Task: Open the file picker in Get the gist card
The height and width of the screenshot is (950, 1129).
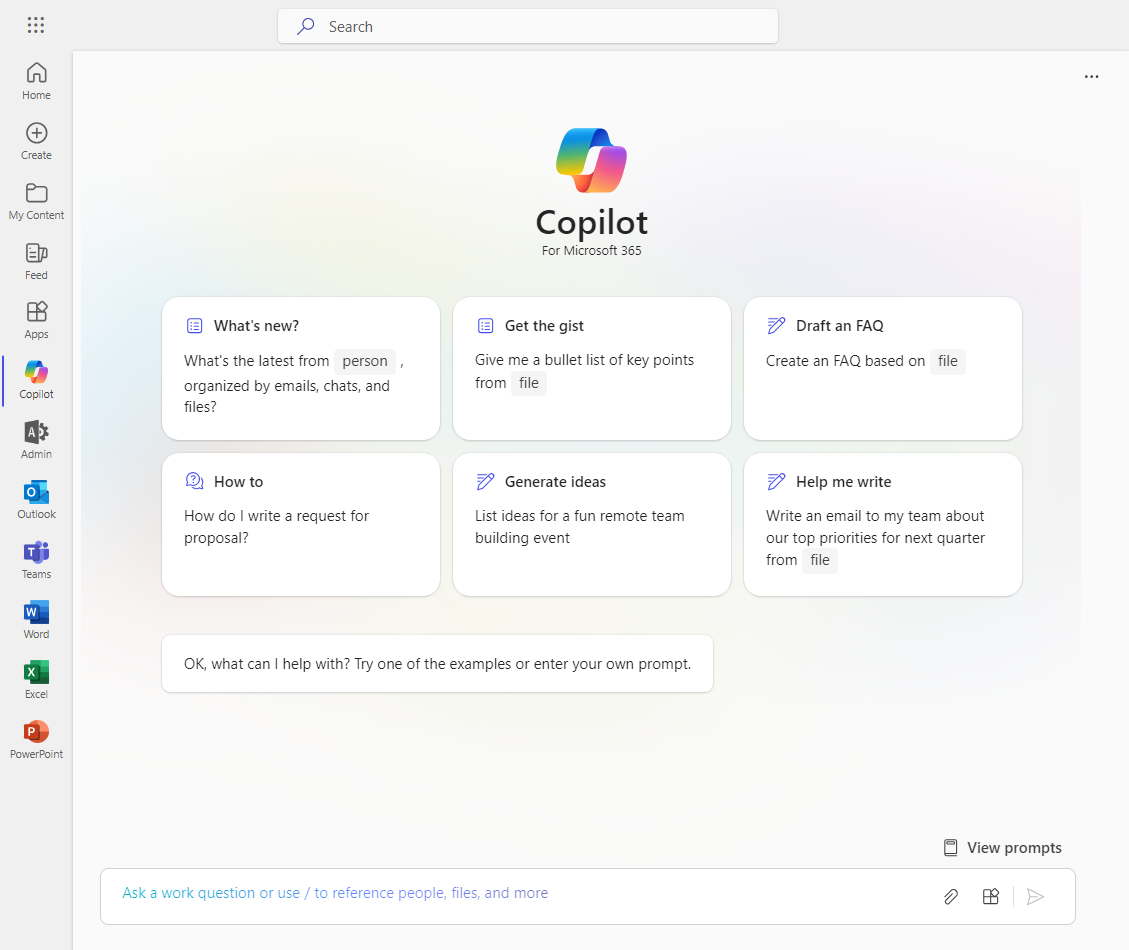Action: [529, 383]
